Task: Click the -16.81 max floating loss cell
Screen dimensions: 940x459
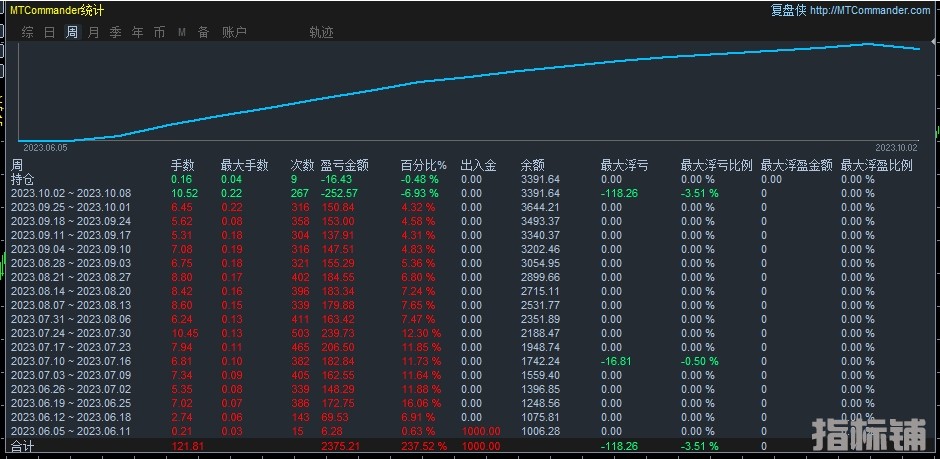Action: pos(616,361)
